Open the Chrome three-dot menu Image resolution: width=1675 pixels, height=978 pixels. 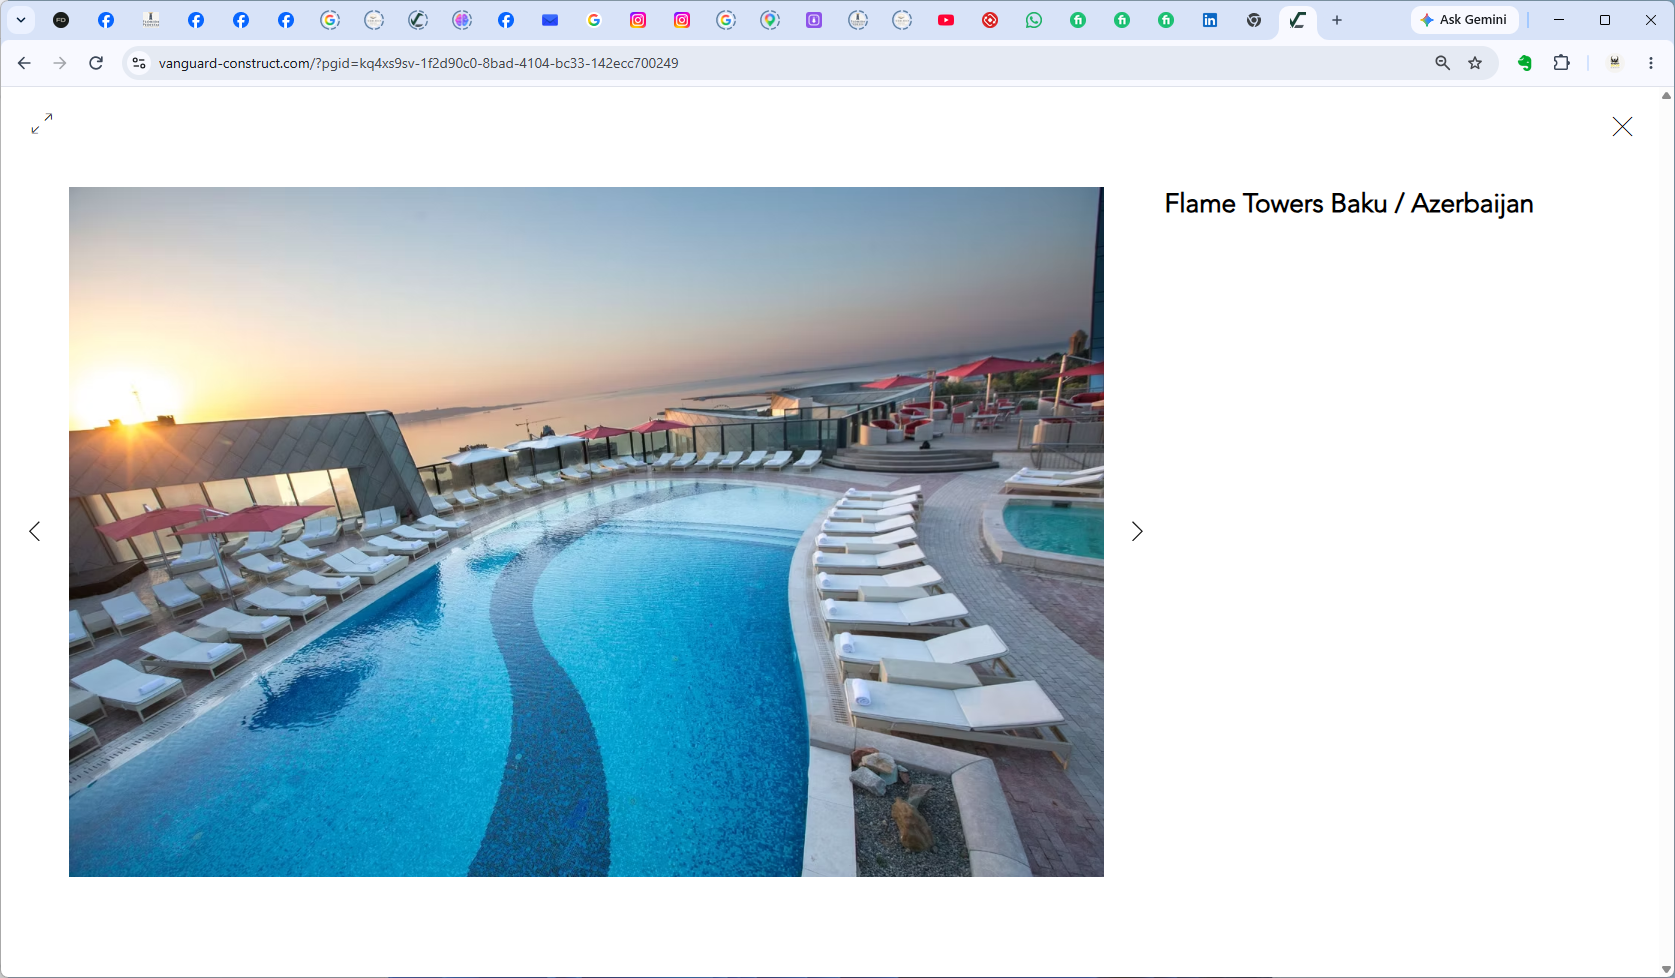[1651, 63]
